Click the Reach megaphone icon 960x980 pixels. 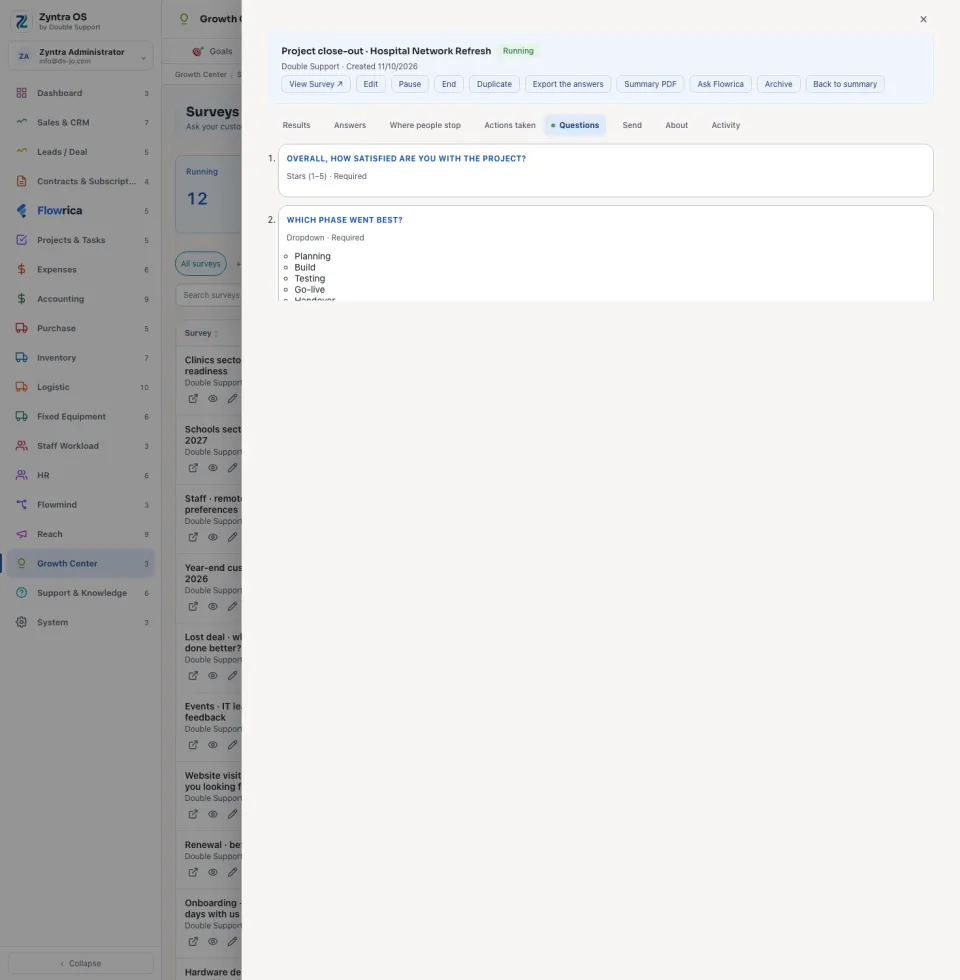[21, 534]
